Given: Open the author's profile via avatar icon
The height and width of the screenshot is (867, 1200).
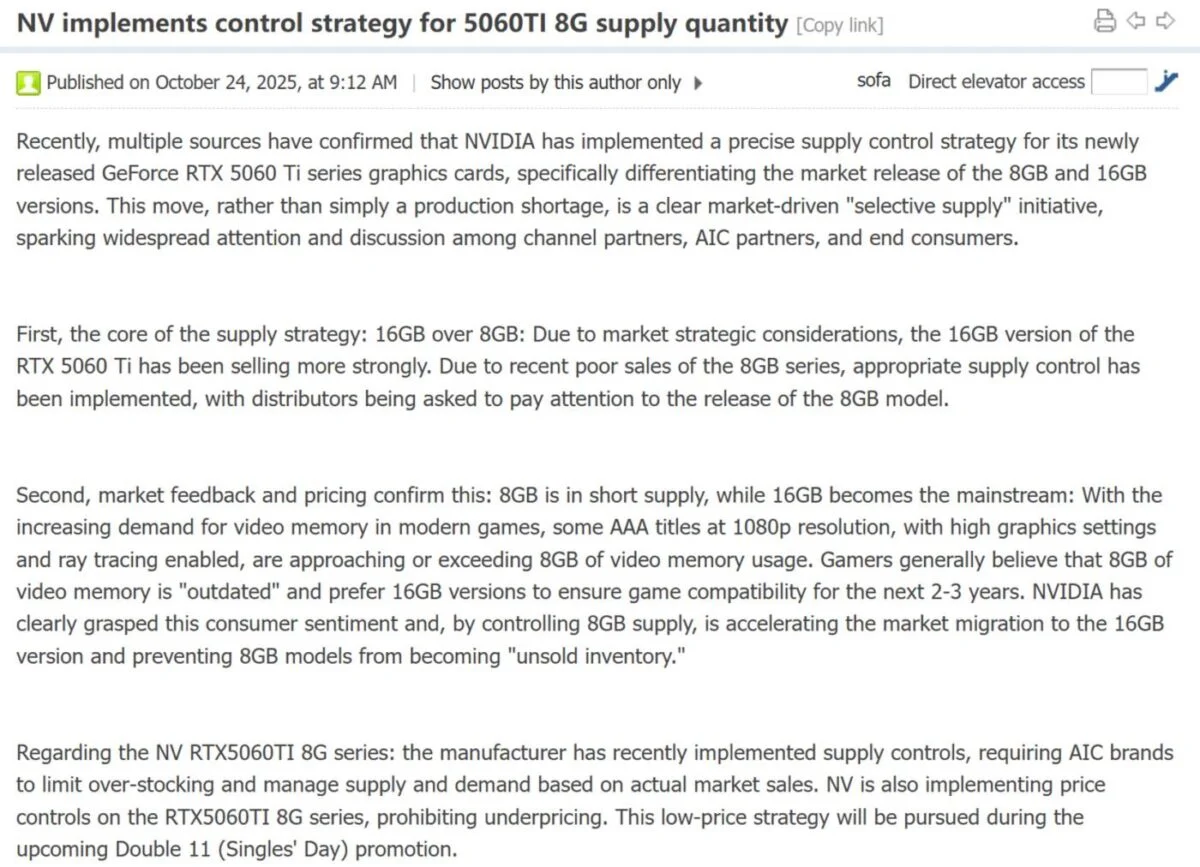Looking at the screenshot, I should coord(28,82).
